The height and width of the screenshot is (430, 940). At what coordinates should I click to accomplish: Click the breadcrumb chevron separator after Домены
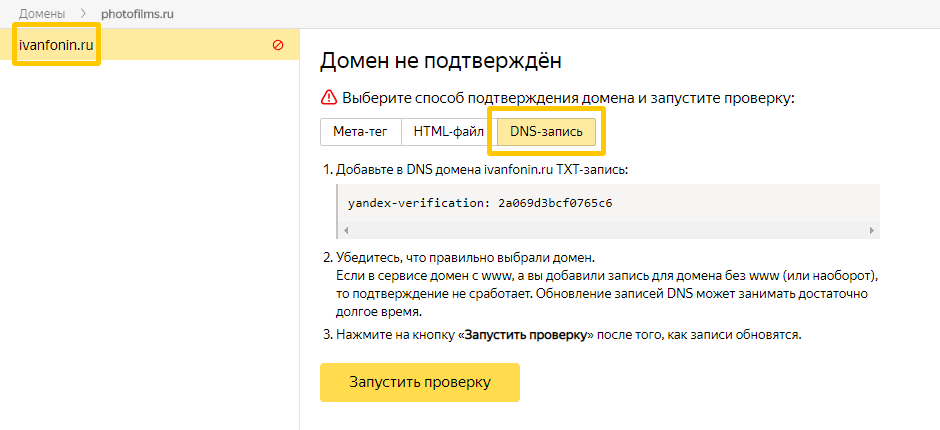click(x=83, y=13)
